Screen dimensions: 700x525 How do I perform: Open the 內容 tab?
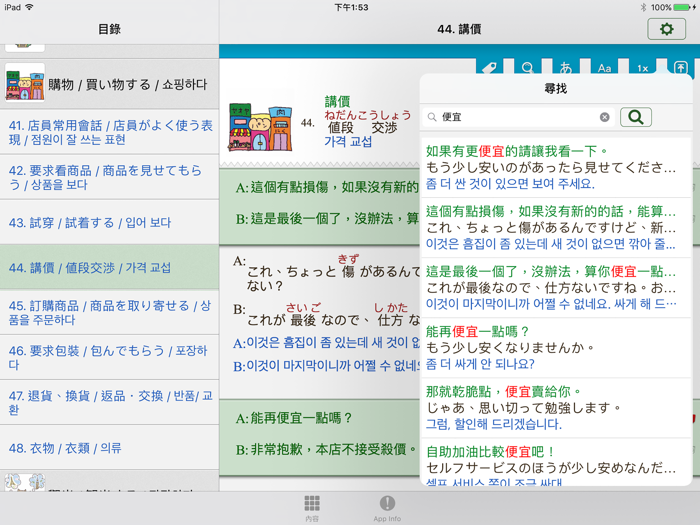click(x=312, y=507)
